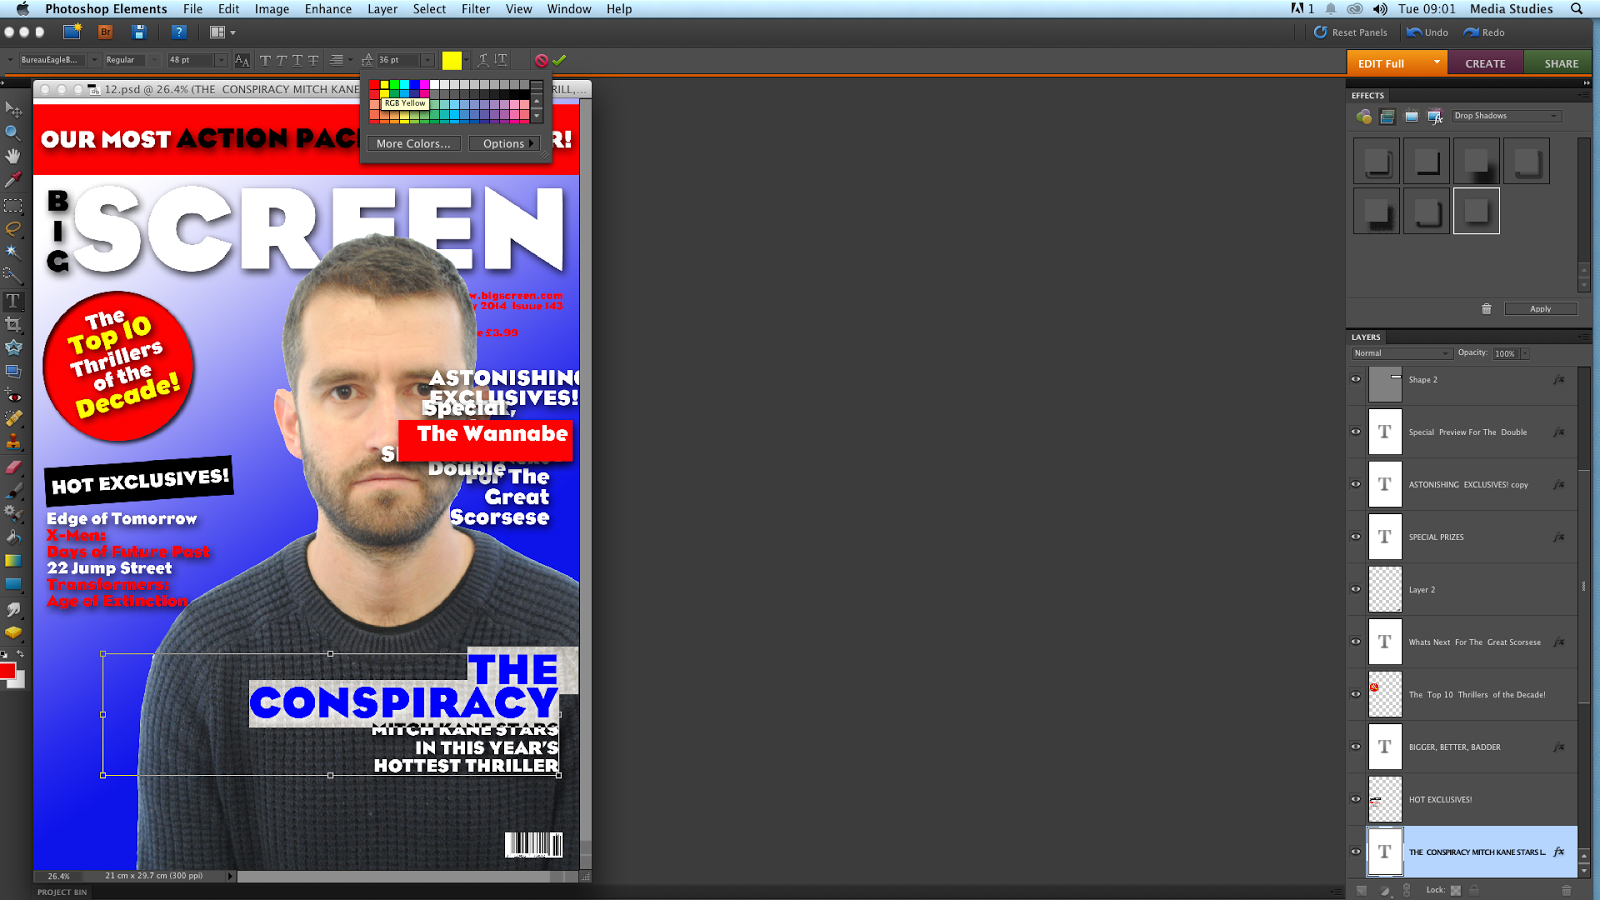Hide the Whats Next For The Great Scorsese layer

(x=1356, y=642)
